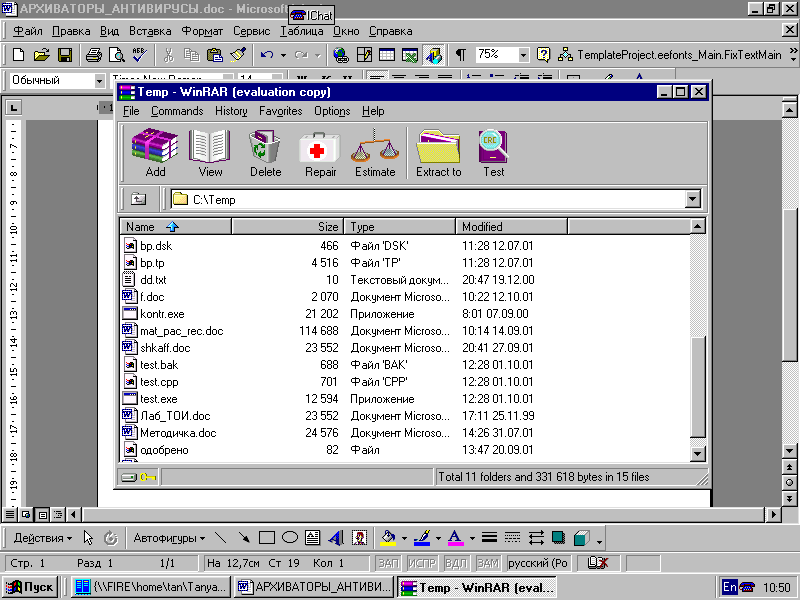
Task: Click the Undo arrow in Word
Action: click(x=266, y=55)
